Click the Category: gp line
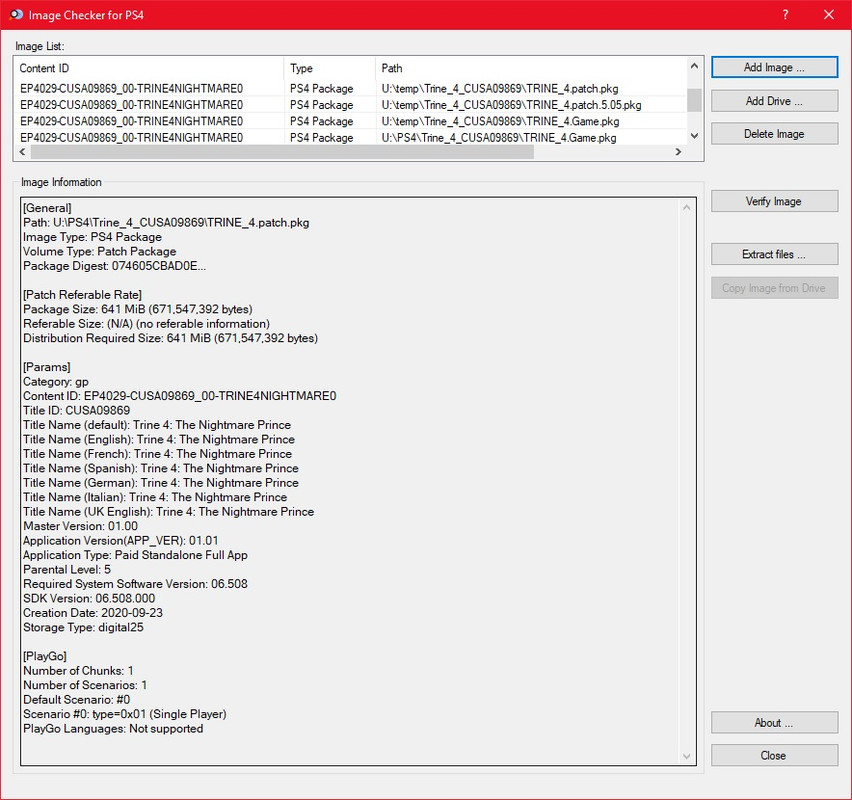 coord(56,382)
